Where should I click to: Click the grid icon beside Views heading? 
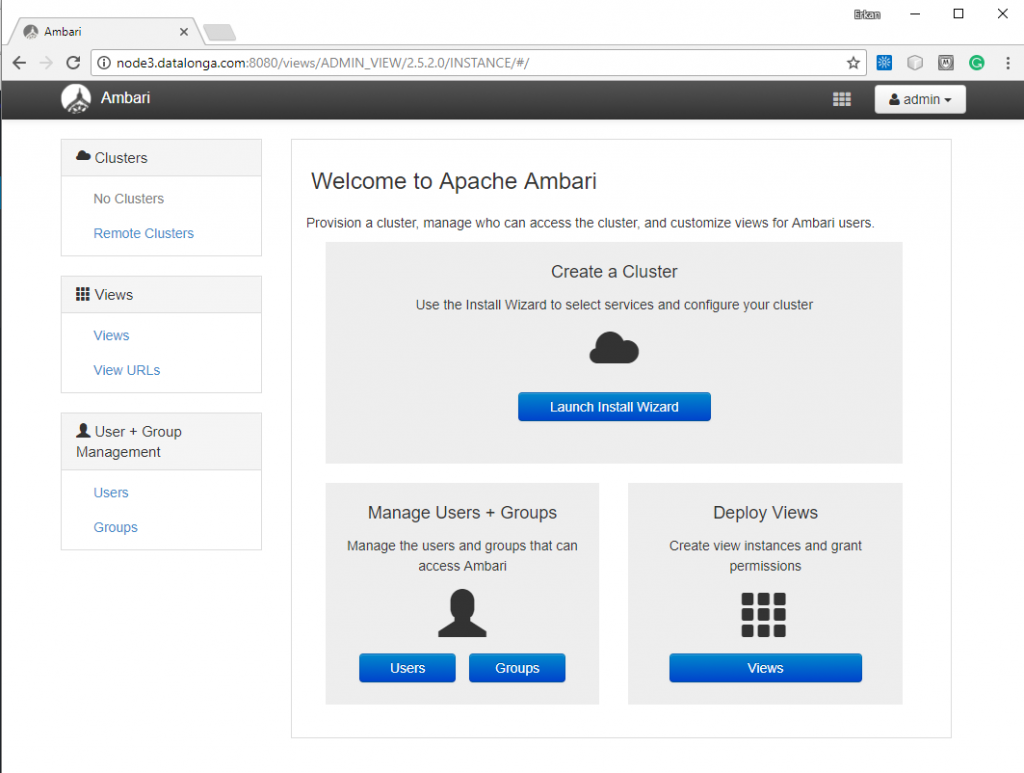(83, 294)
